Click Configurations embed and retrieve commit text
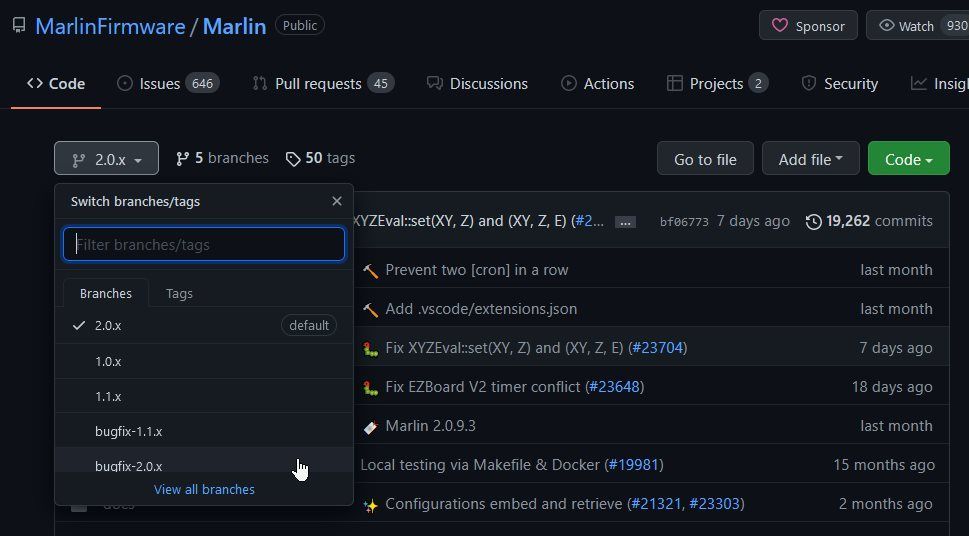Image resolution: width=969 pixels, height=536 pixels. [504, 504]
